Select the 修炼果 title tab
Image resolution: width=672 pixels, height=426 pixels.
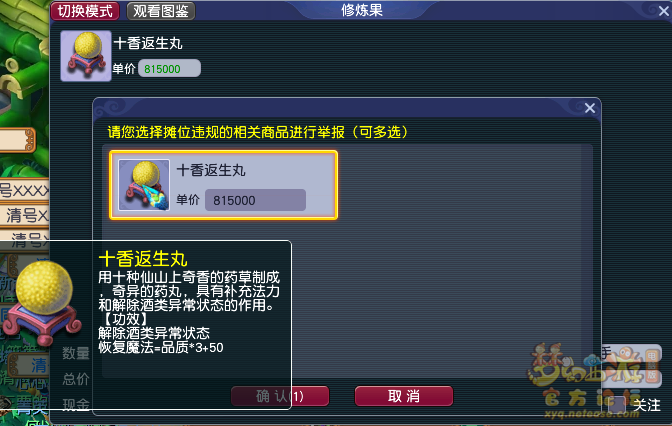point(362,10)
